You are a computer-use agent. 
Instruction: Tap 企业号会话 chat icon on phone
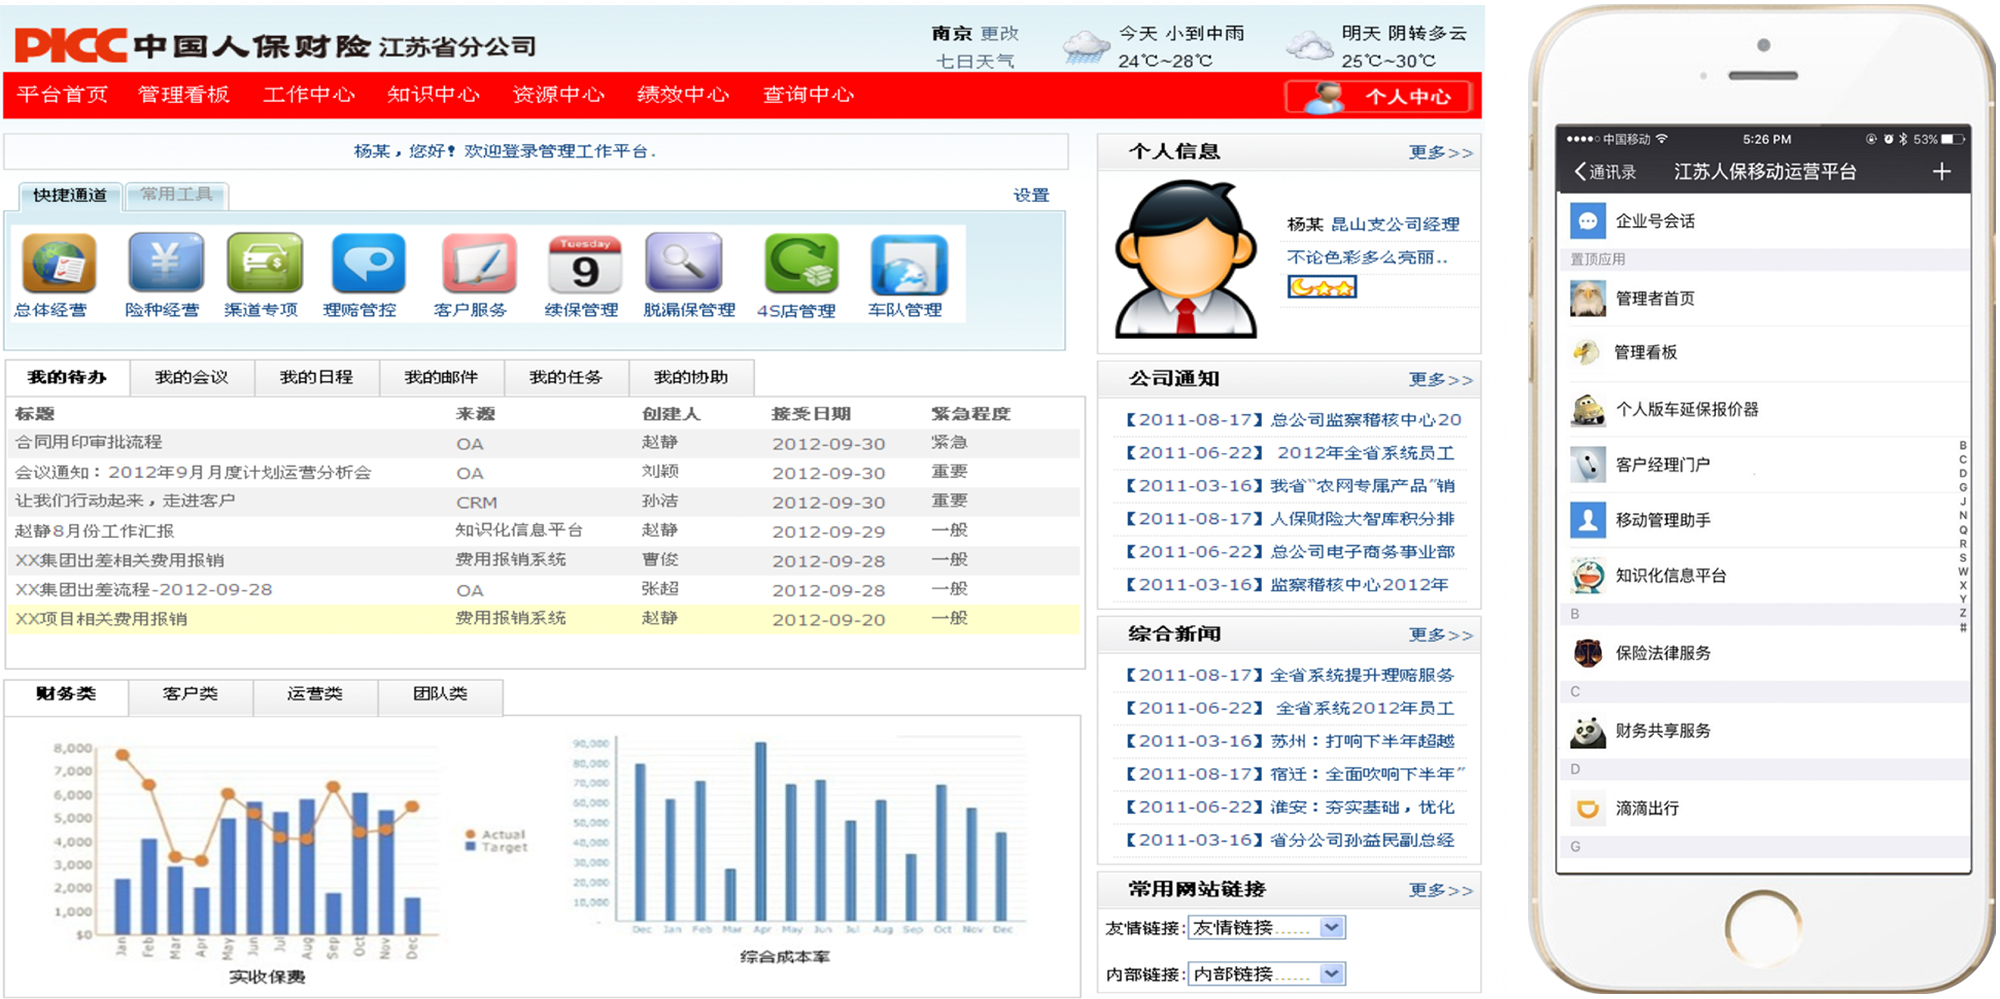pos(1588,221)
